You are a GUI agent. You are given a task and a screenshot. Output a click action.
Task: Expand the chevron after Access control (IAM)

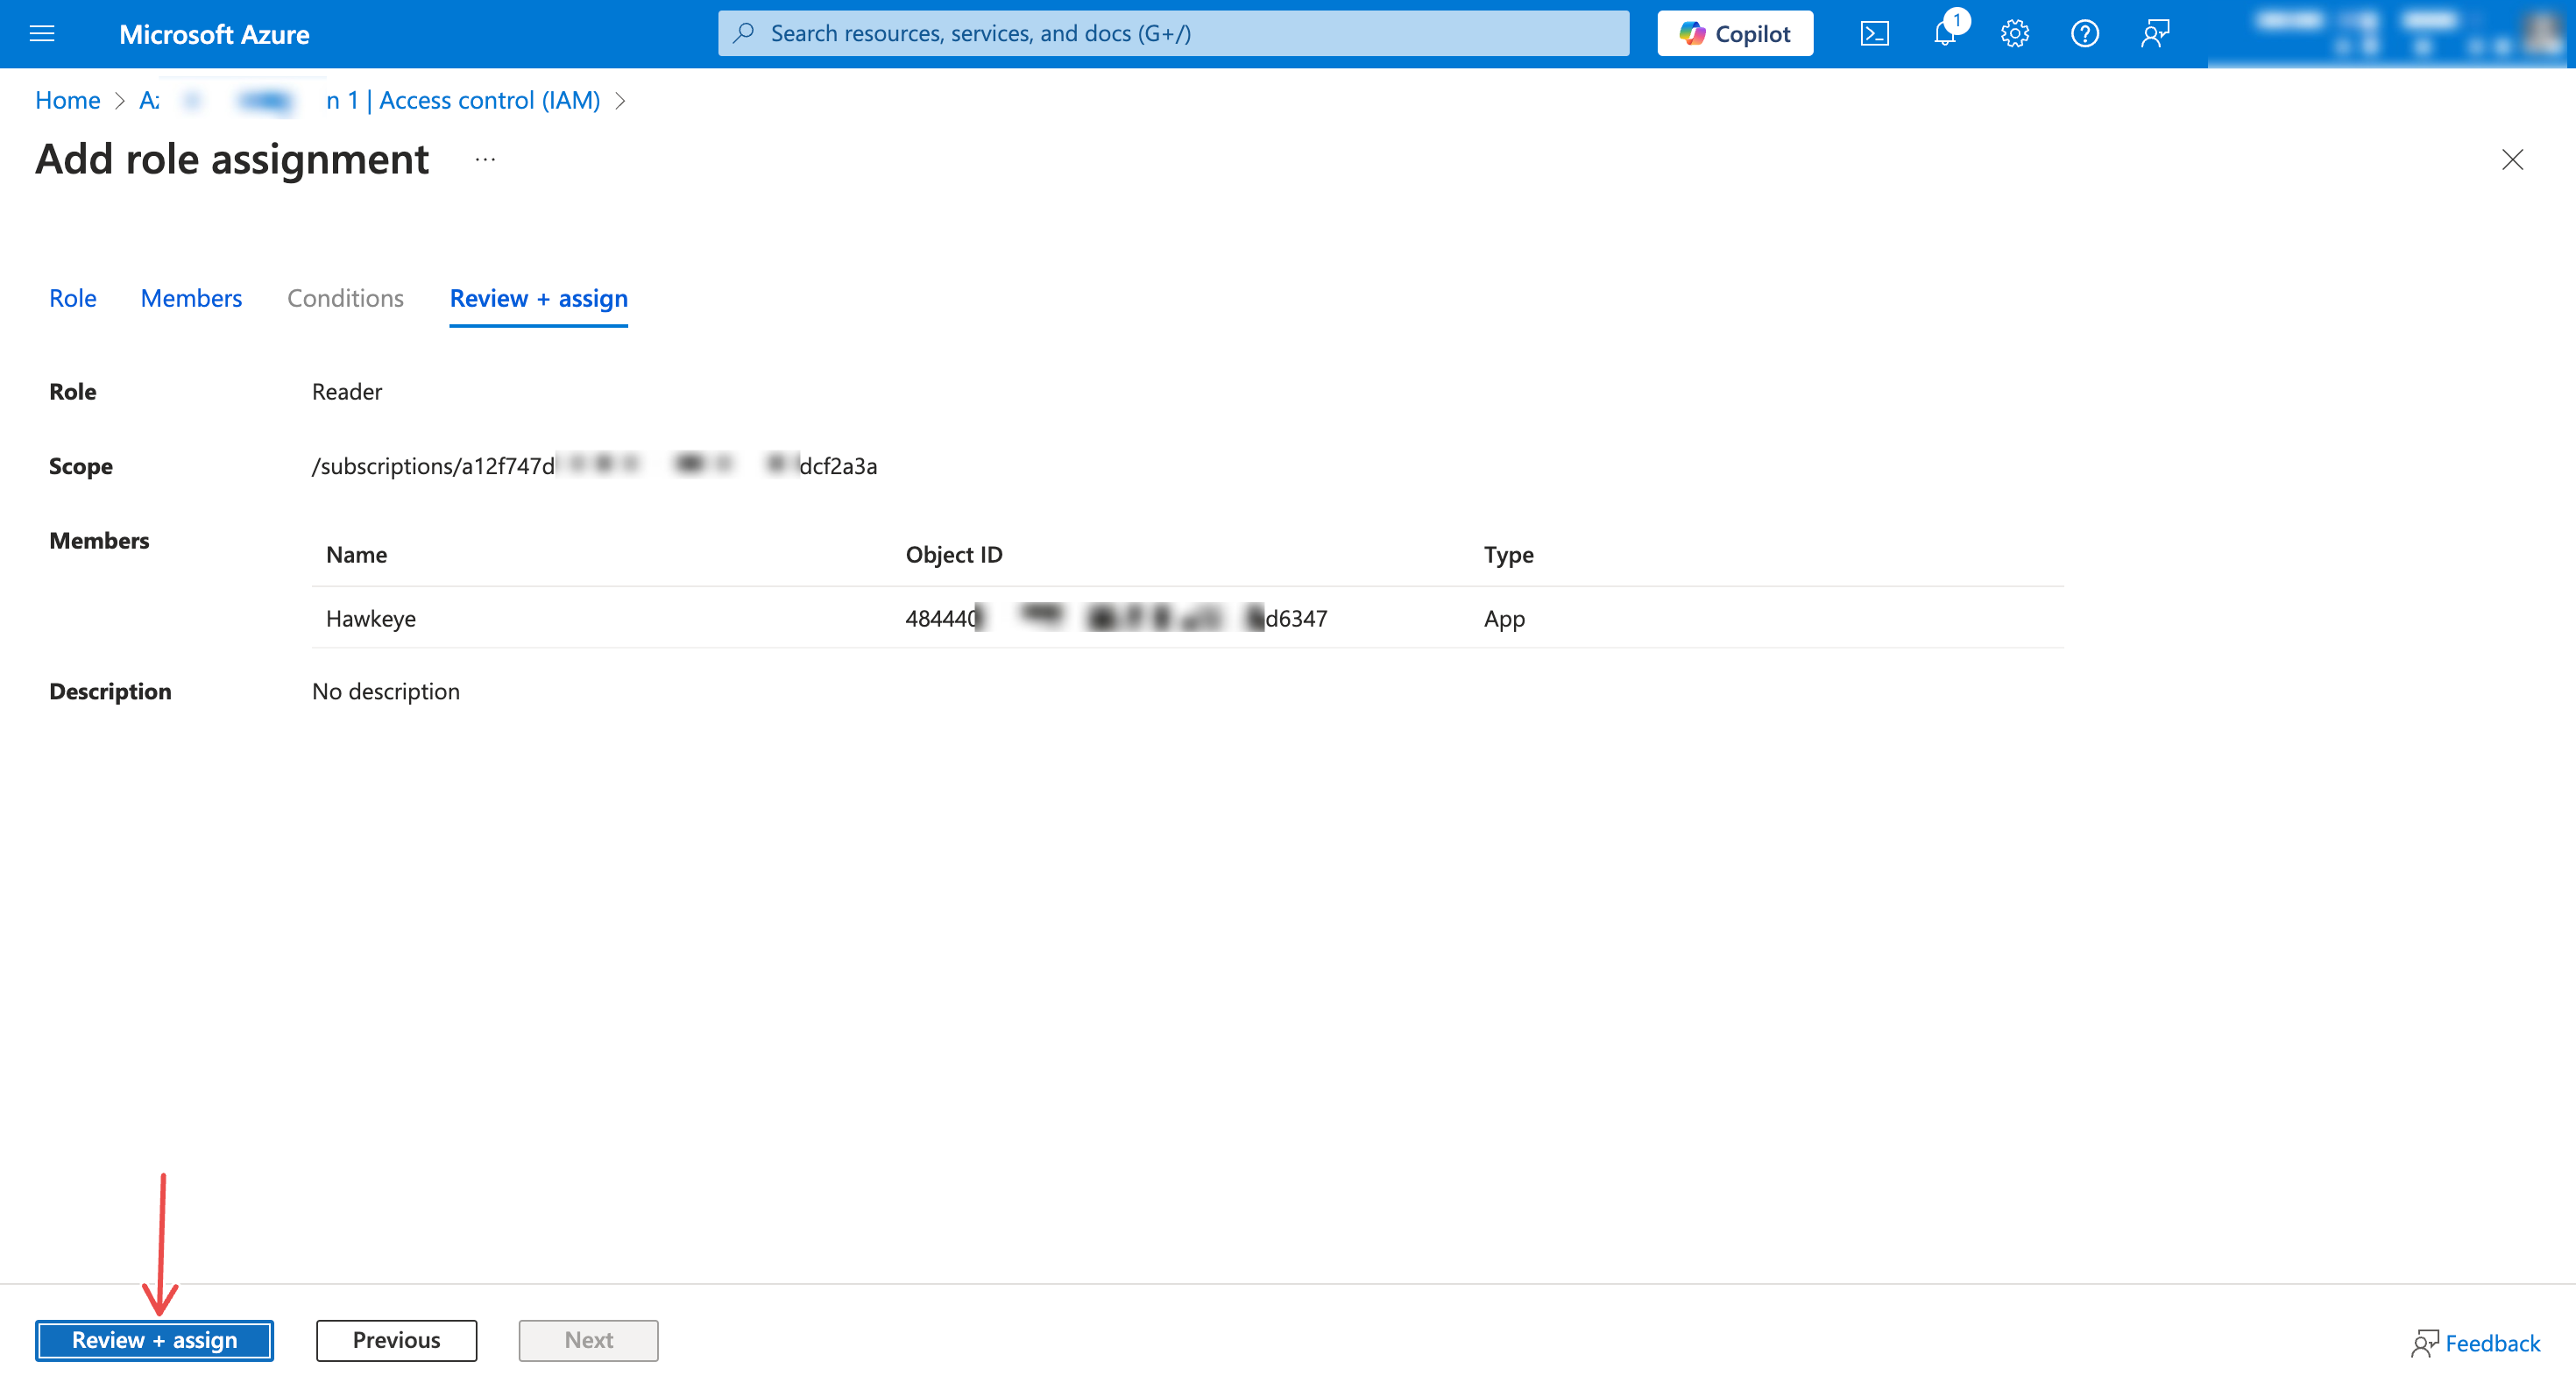point(621,100)
